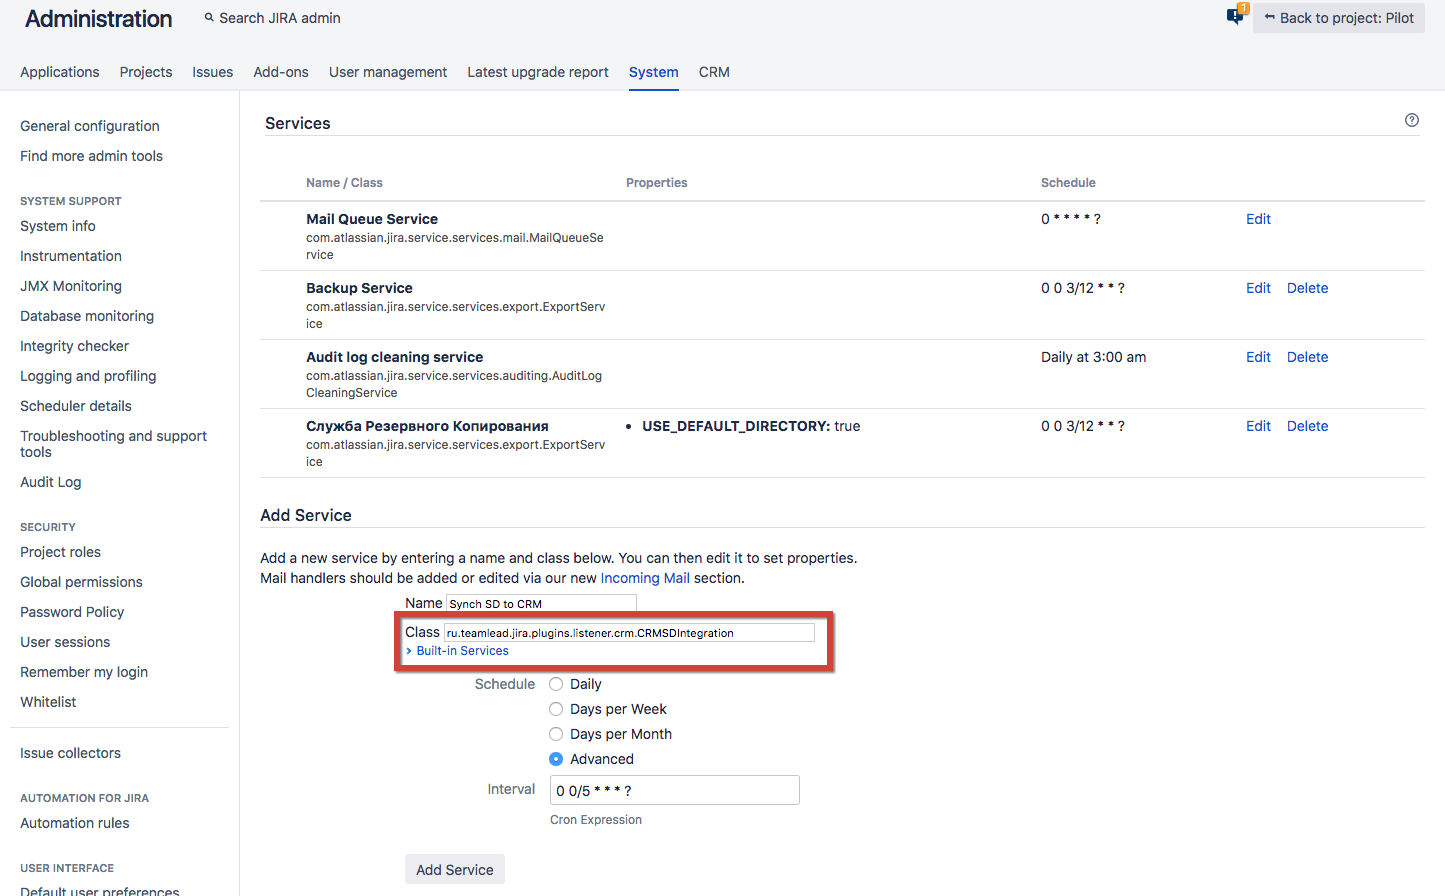Open the User management tab

[x=388, y=72]
